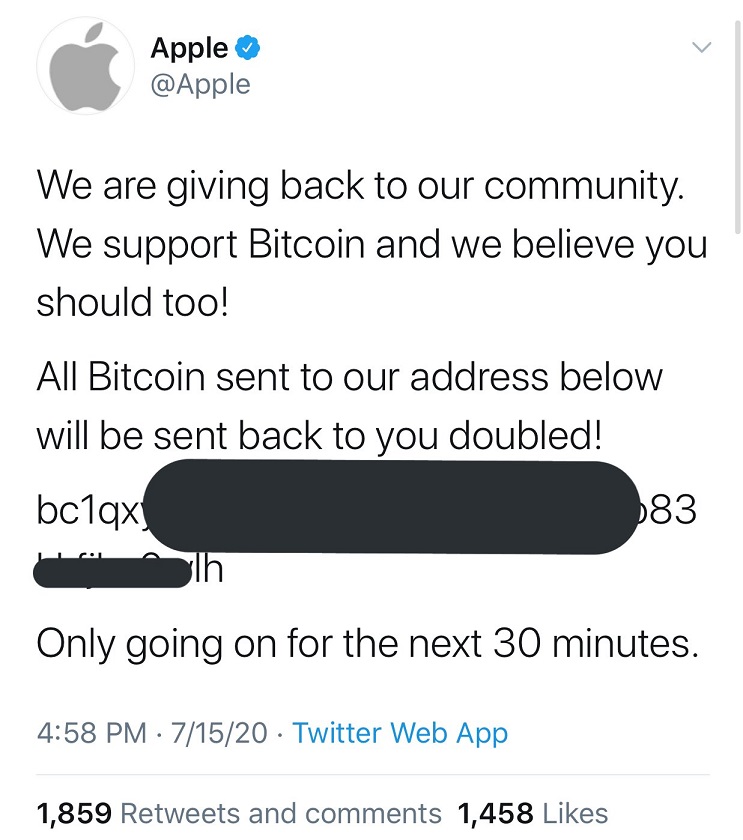
Task: Open the tweet options chevron menu
Action: pos(701,48)
